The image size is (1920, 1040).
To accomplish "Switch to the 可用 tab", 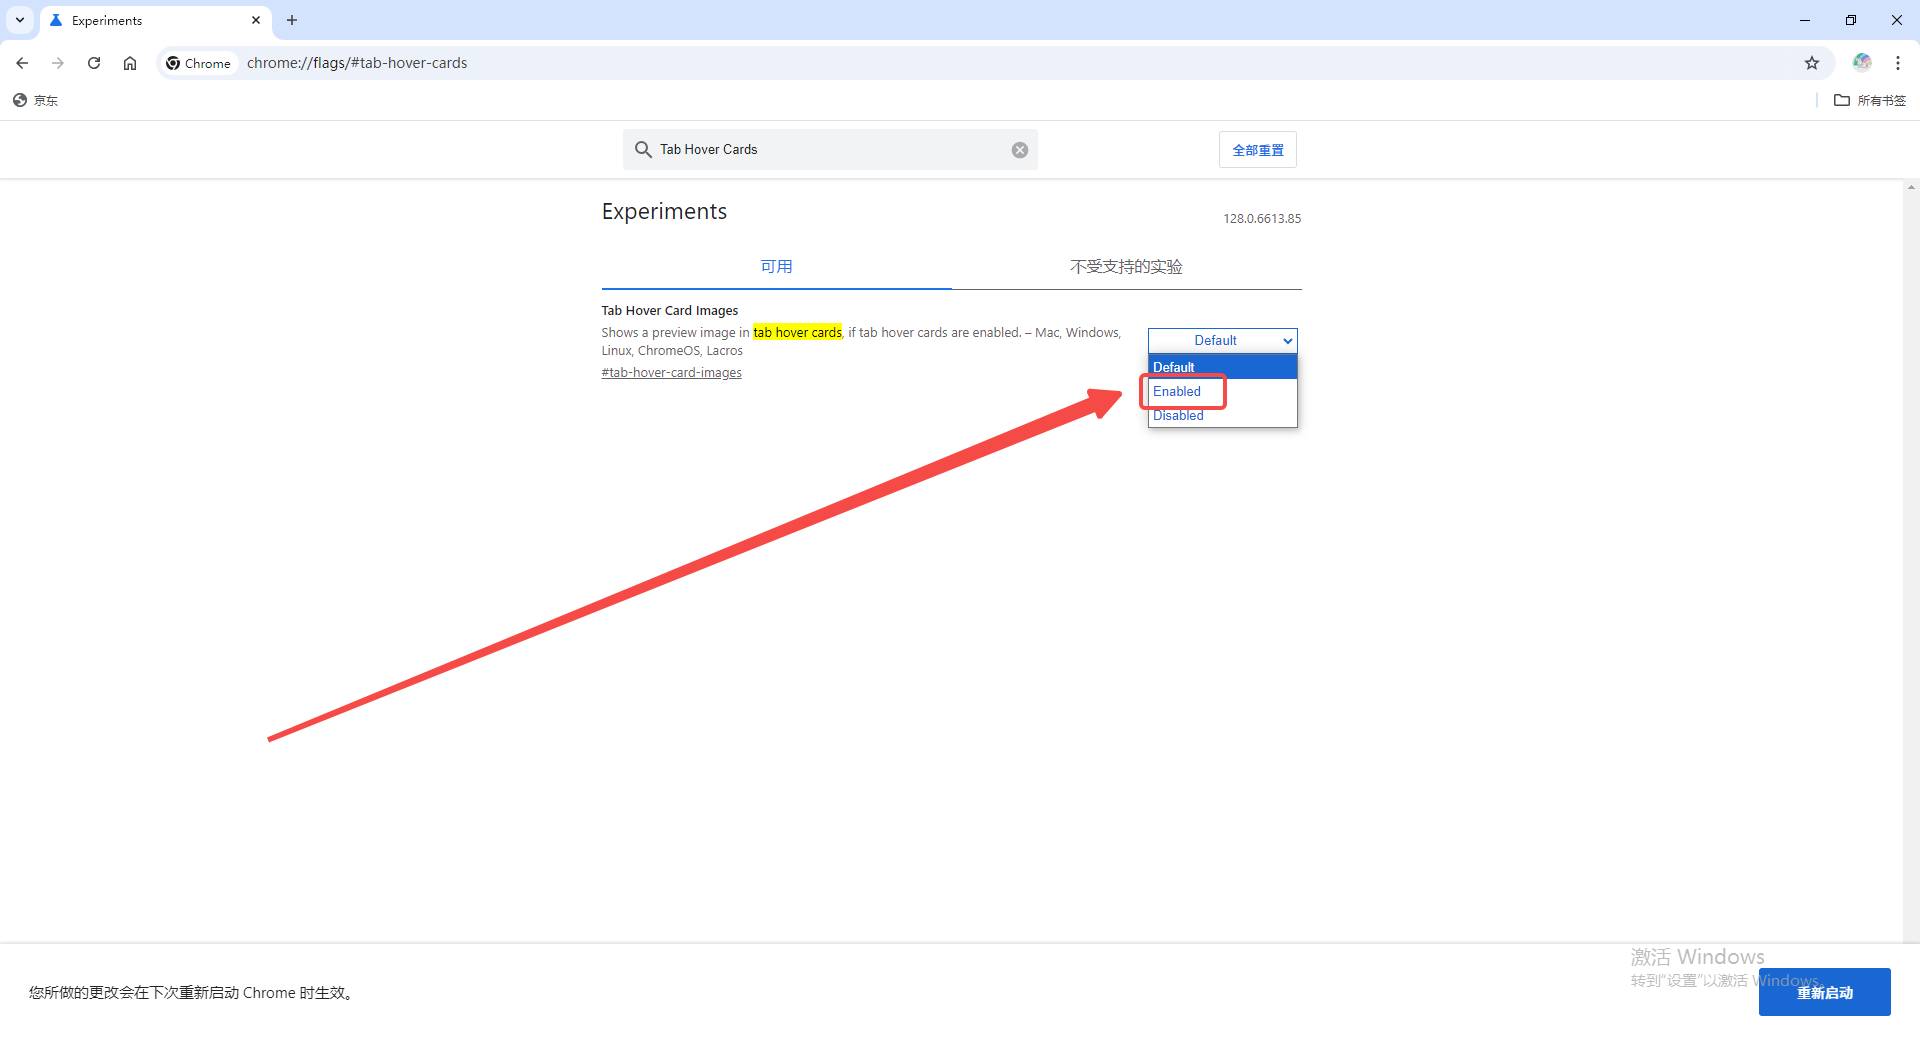I will click(x=776, y=266).
